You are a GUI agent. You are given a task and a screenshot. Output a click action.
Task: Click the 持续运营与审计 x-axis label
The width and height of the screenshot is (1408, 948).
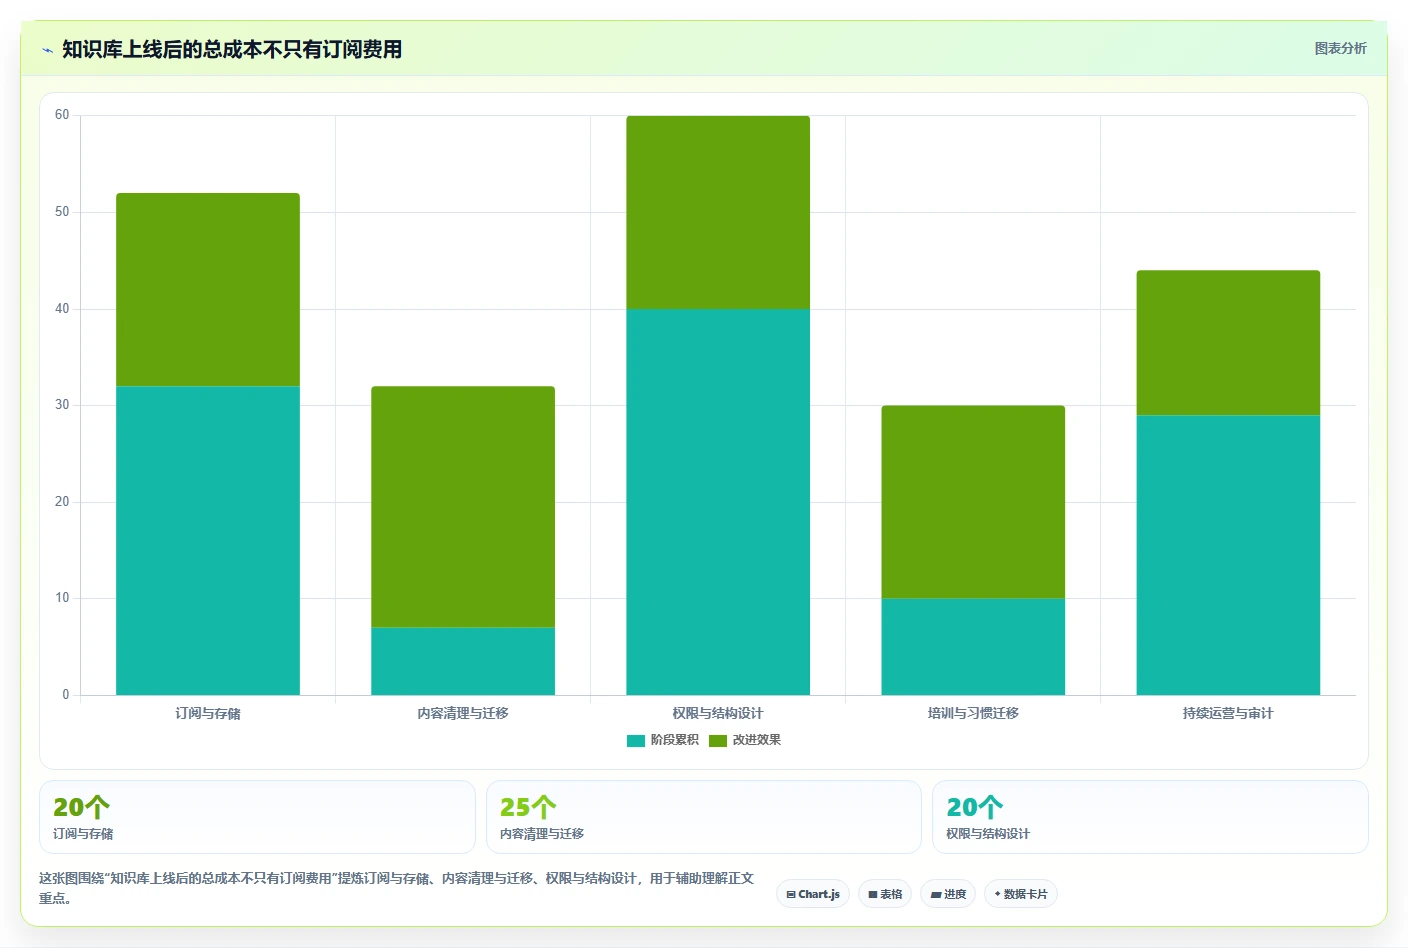click(1228, 713)
